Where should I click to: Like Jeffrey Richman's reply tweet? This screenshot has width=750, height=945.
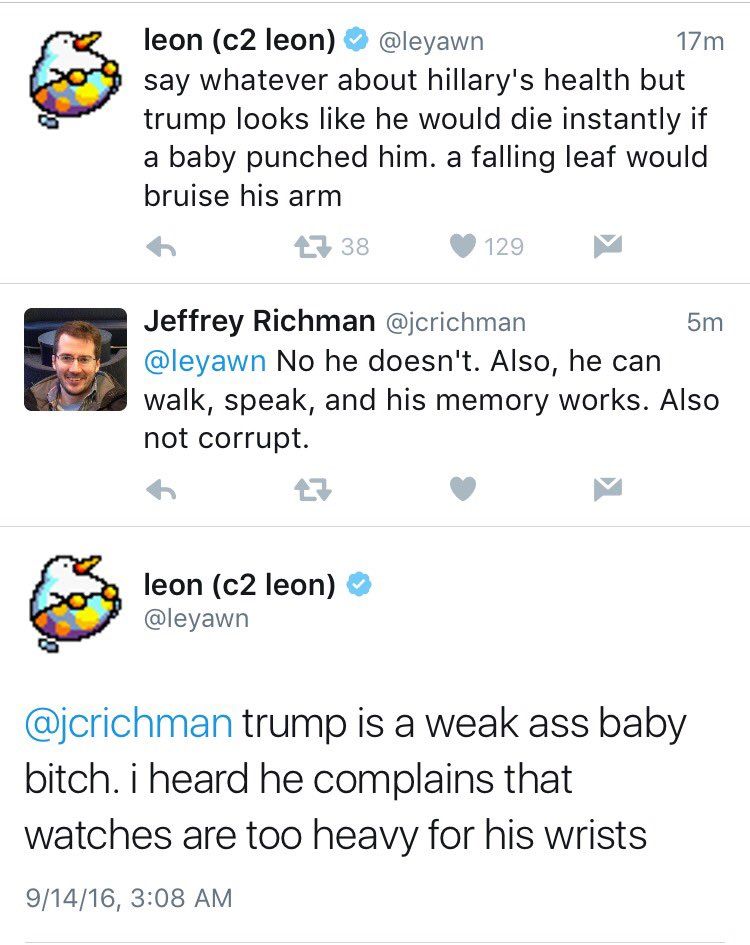pos(462,489)
